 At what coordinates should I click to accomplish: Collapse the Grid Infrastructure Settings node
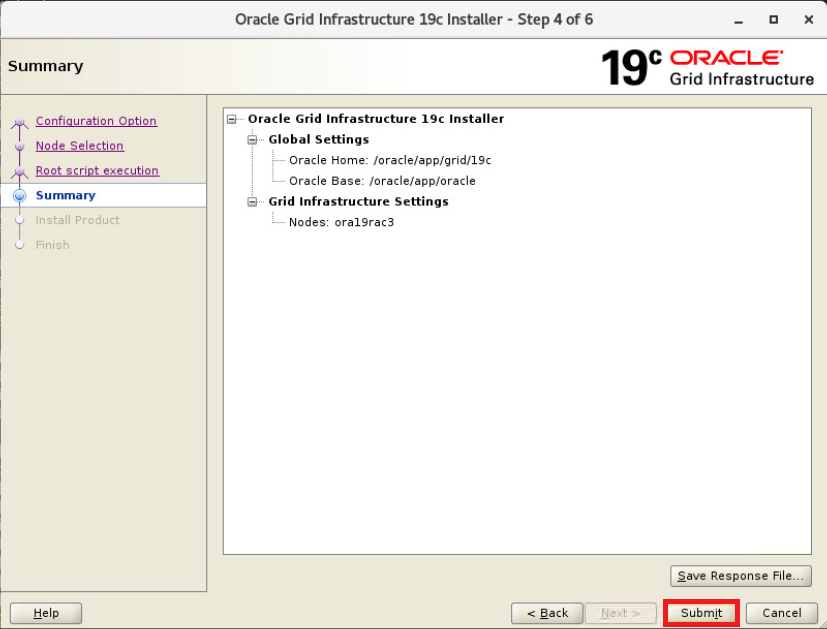pyautogui.click(x=252, y=202)
